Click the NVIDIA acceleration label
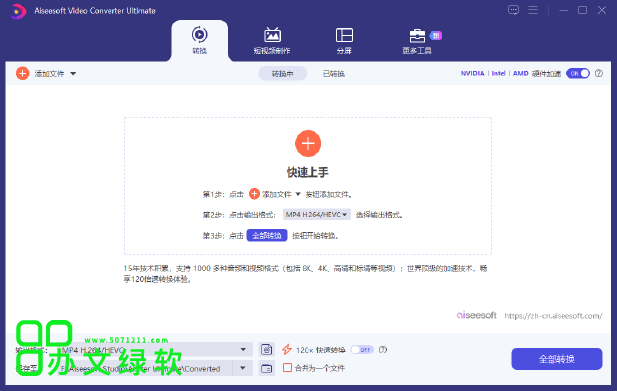This screenshot has width=617, height=391. 473,73
